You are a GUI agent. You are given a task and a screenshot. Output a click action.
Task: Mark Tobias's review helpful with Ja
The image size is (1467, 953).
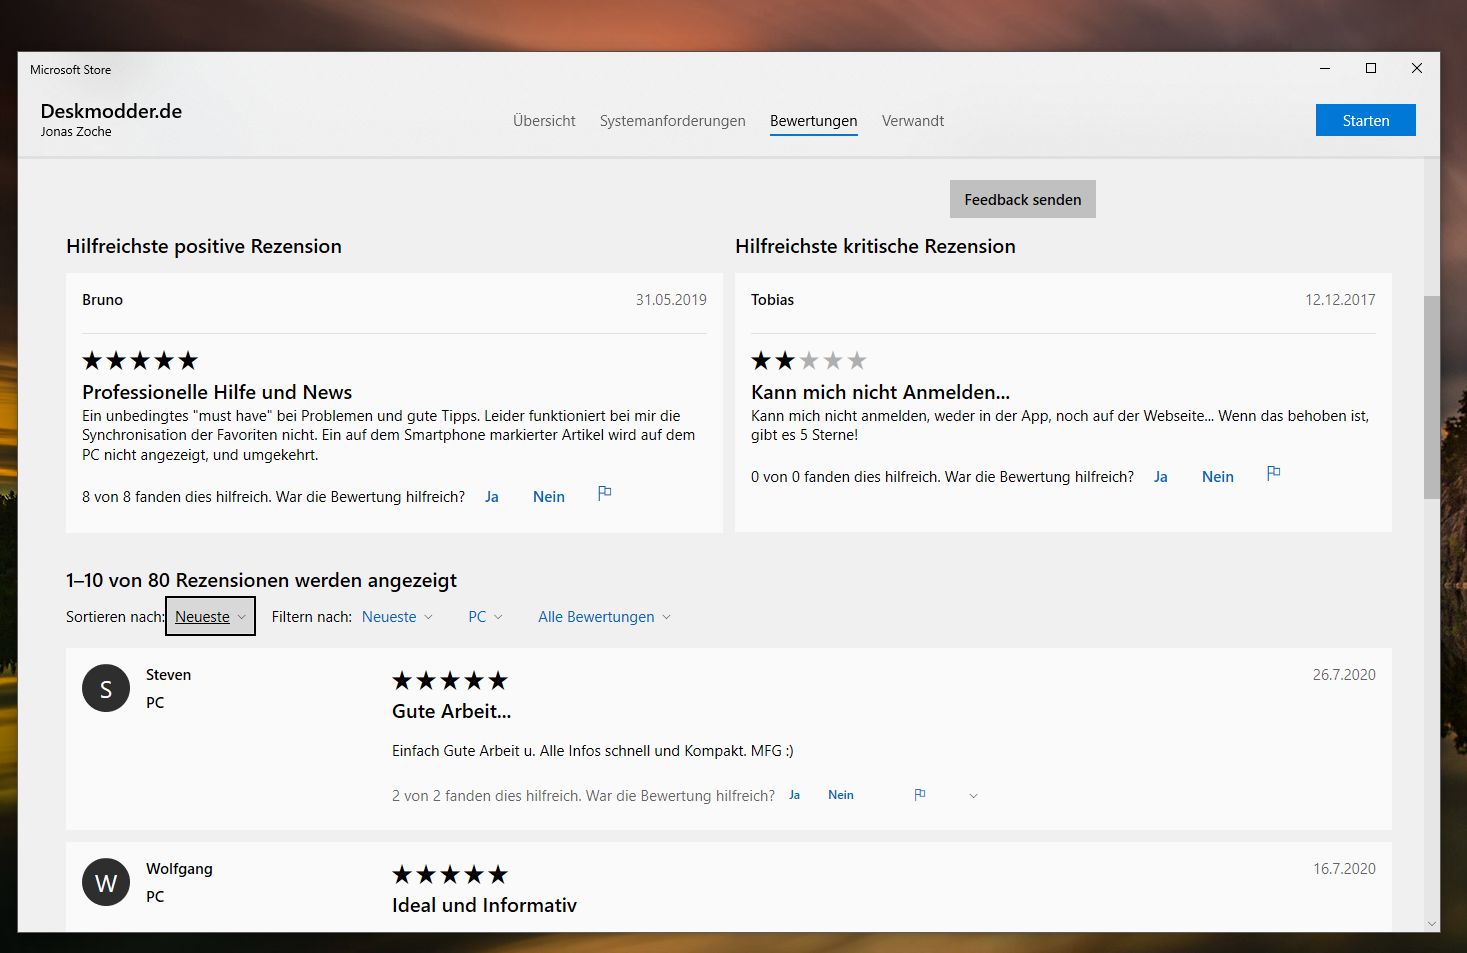point(1160,477)
